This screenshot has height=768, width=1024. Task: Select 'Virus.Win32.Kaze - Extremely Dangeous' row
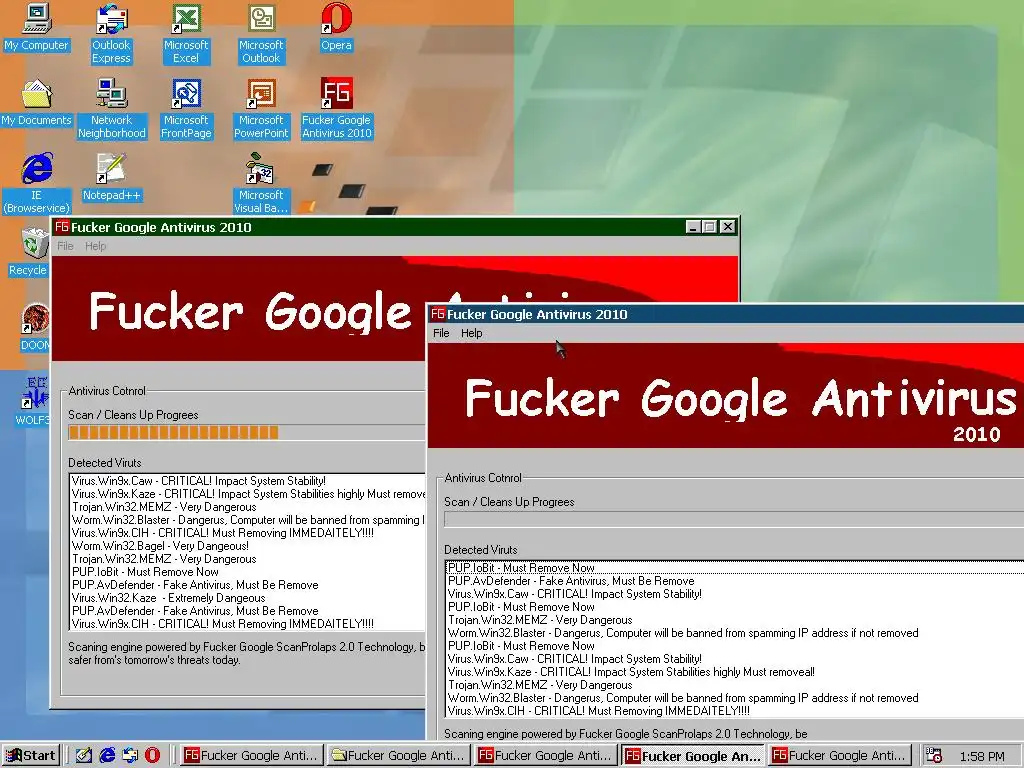coord(248,598)
